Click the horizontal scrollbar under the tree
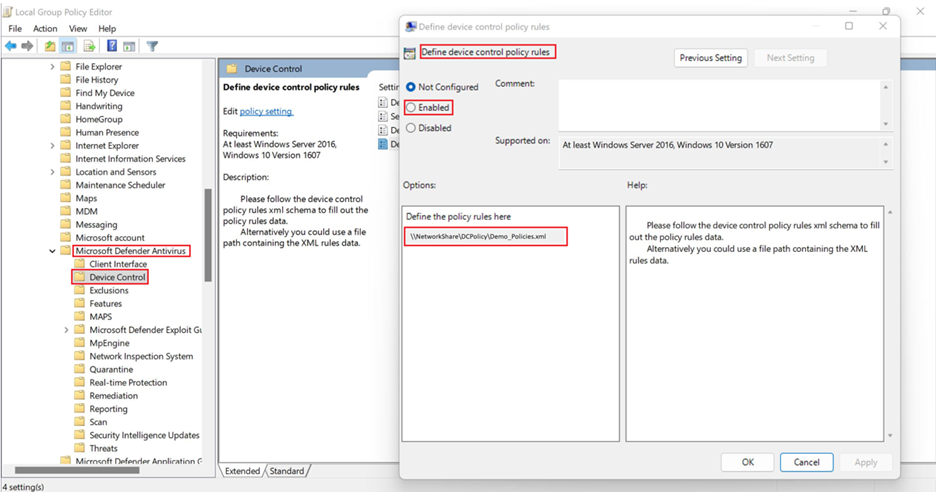This screenshot has height=492, width=936. [77, 470]
